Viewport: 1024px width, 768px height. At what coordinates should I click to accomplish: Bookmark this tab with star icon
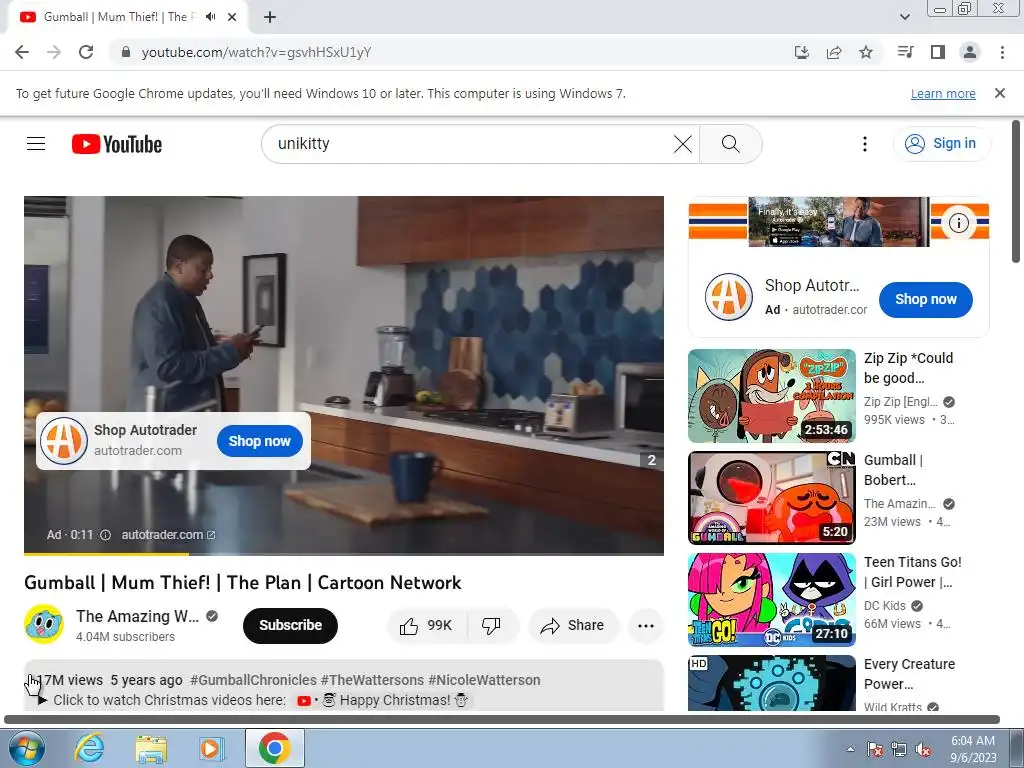[866, 52]
